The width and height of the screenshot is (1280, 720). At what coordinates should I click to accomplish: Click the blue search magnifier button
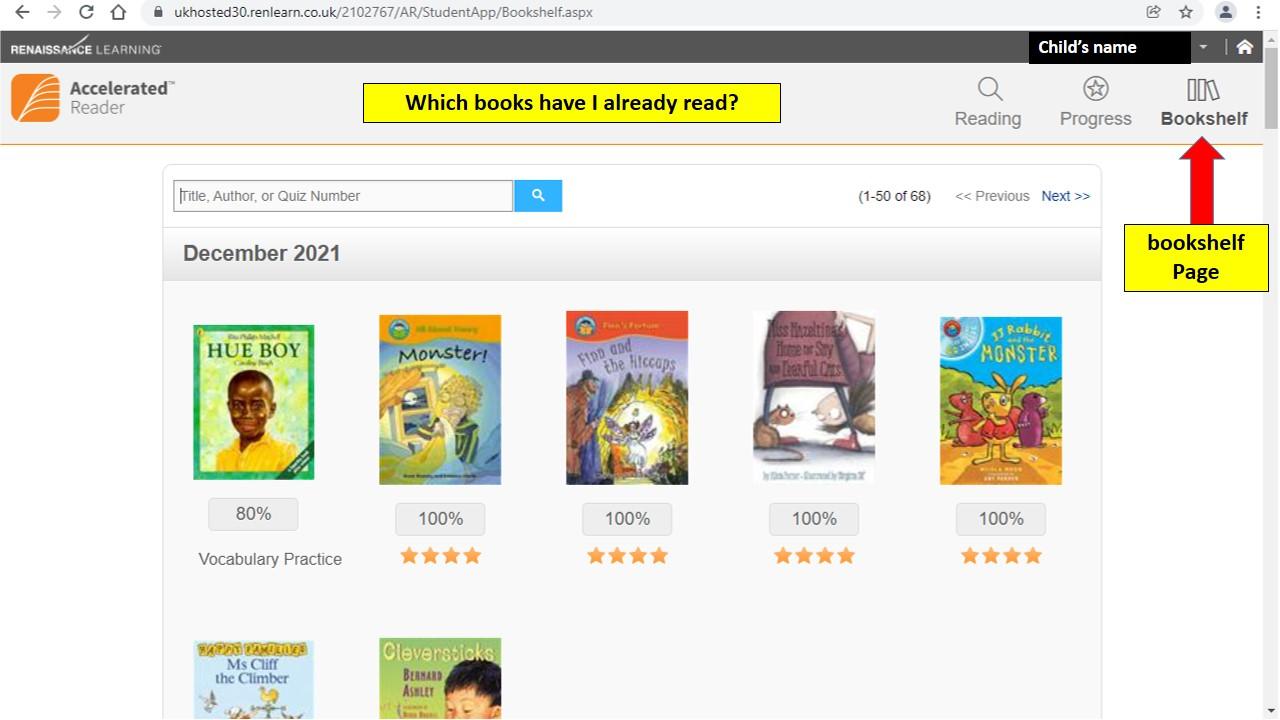pos(538,196)
